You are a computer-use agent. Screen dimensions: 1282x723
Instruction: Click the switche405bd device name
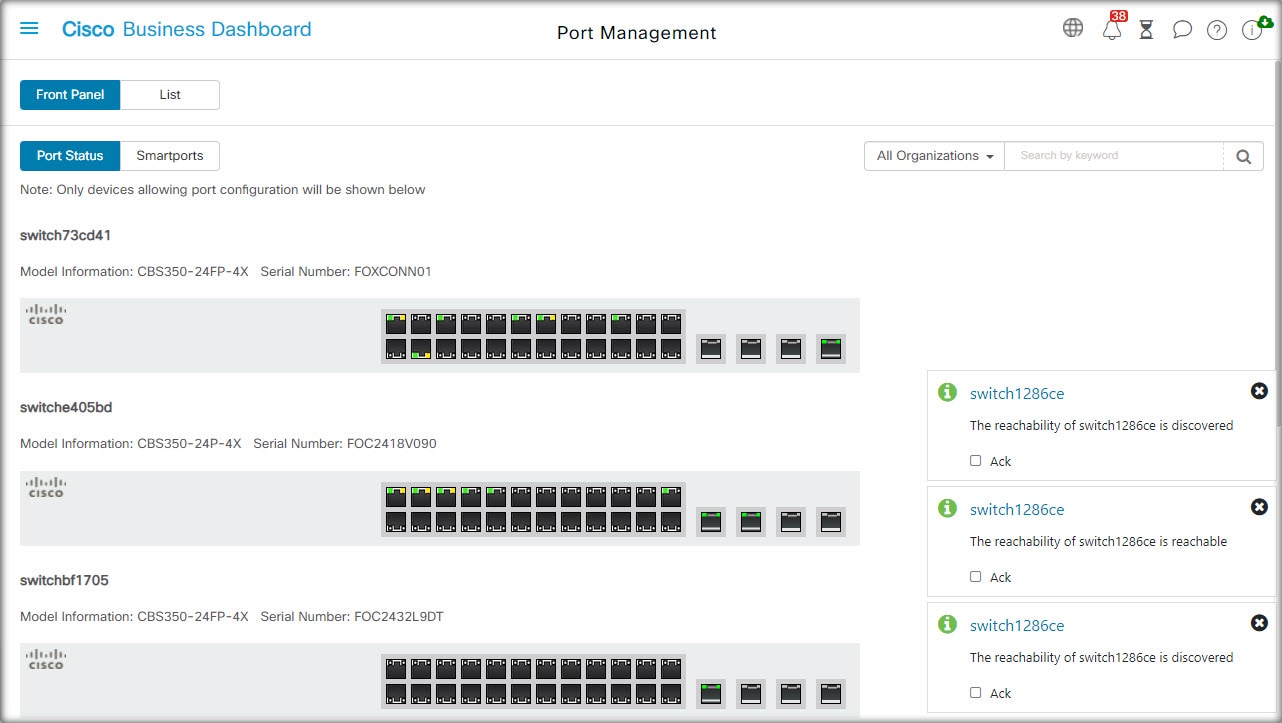[64, 408]
